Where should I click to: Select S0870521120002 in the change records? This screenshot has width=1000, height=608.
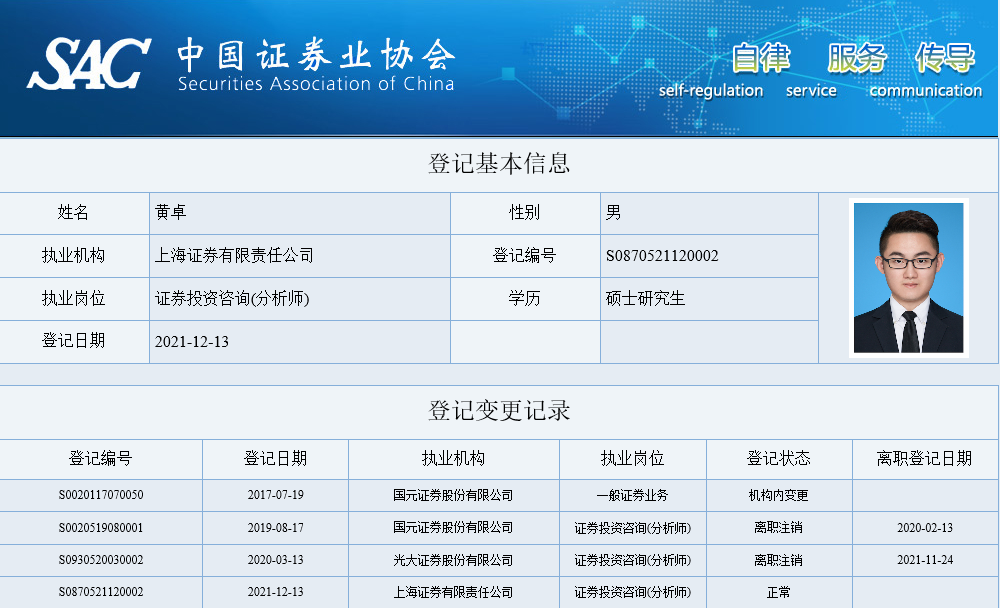click(101, 592)
